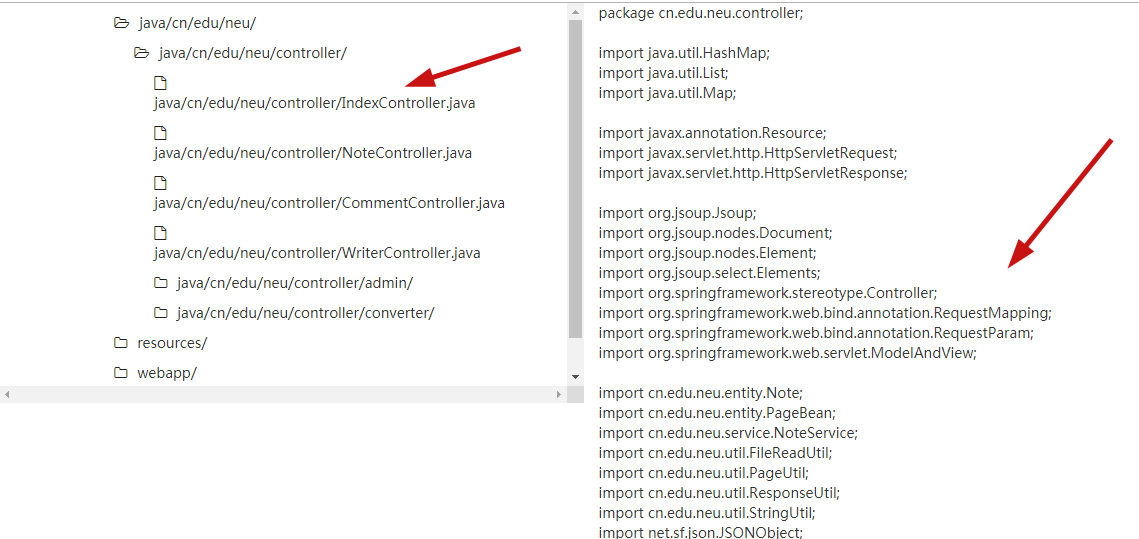
Task: Expand the webapp/ folder icon
Action: click(x=121, y=373)
